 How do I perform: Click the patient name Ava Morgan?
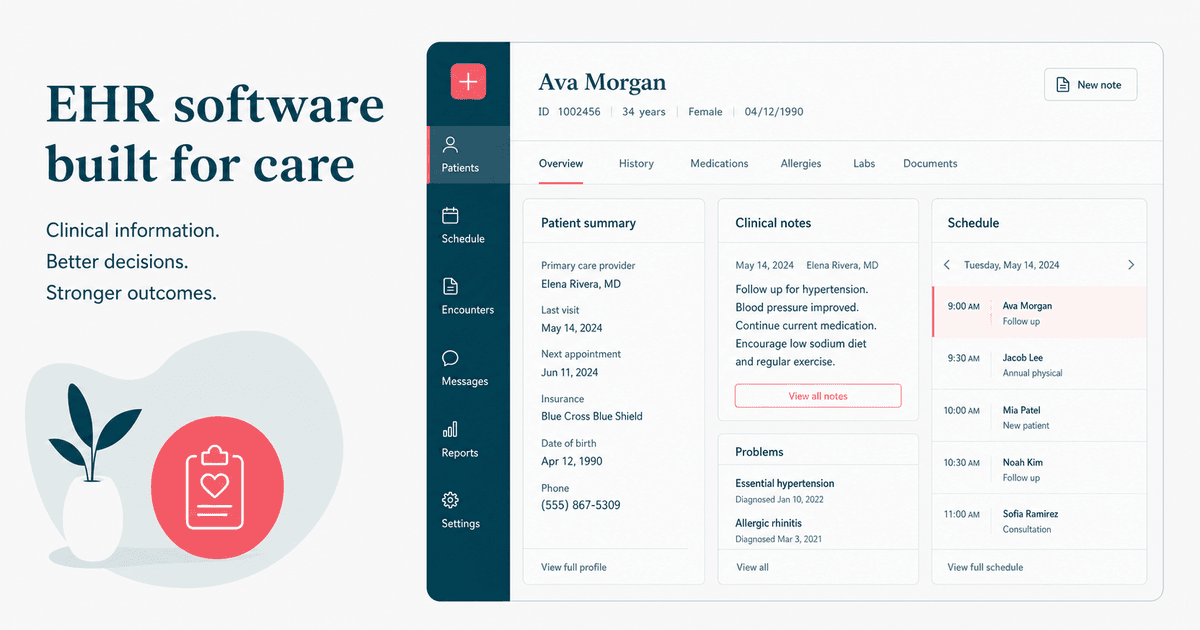[x=602, y=82]
